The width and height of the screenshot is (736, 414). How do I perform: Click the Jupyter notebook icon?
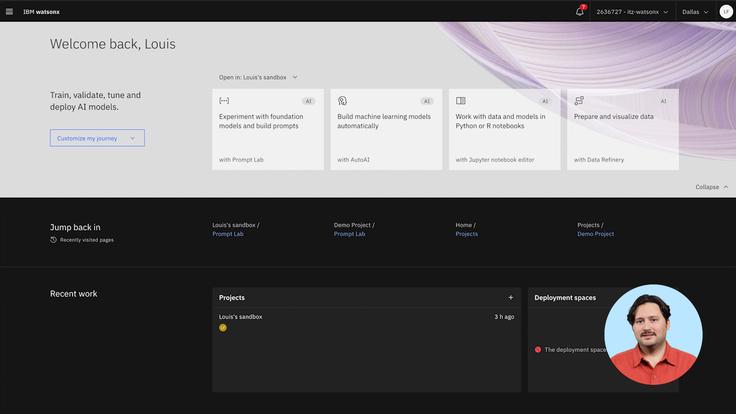tap(460, 100)
